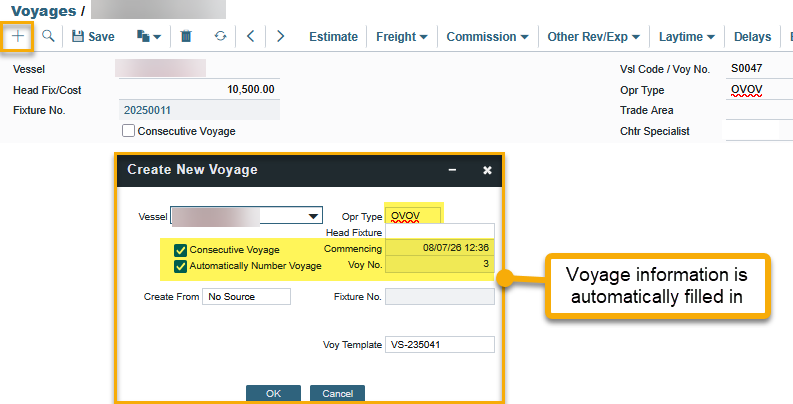Open the copy voyage icon dropdown
Screen dimensions: 793x404
pos(149,36)
